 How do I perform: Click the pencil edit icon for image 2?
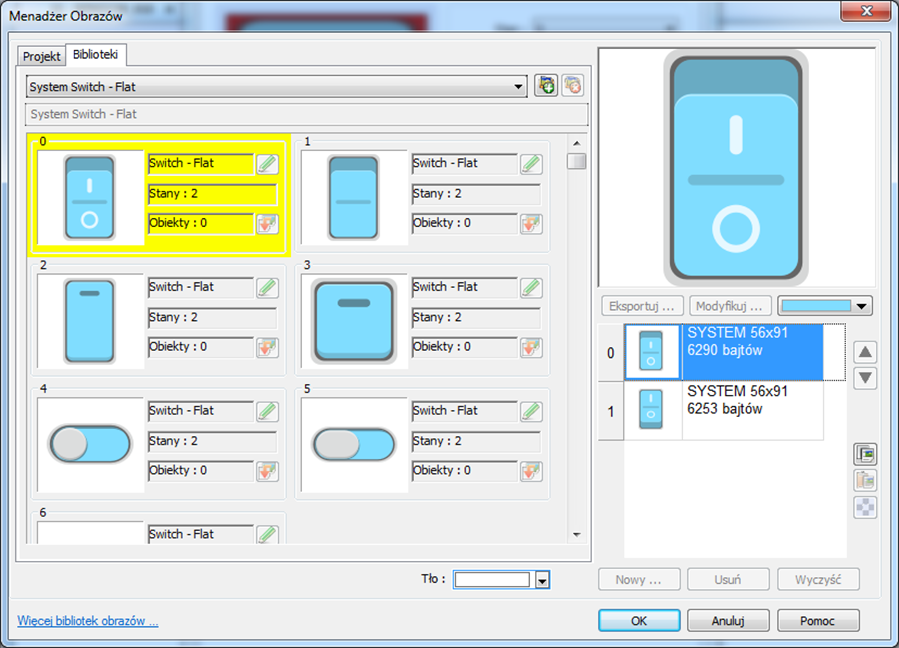[x=267, y=288]
